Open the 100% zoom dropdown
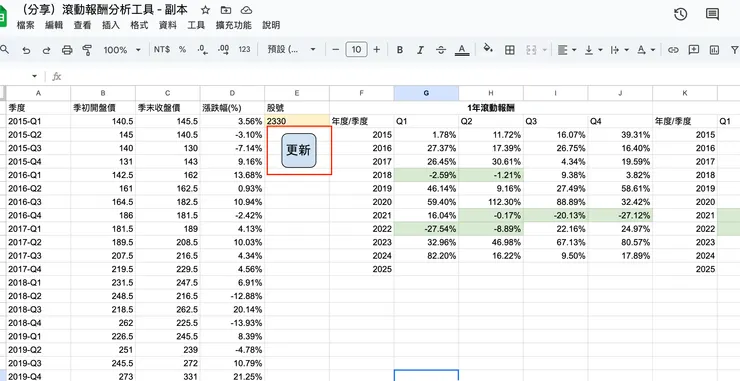 click(x=122, y=50)
